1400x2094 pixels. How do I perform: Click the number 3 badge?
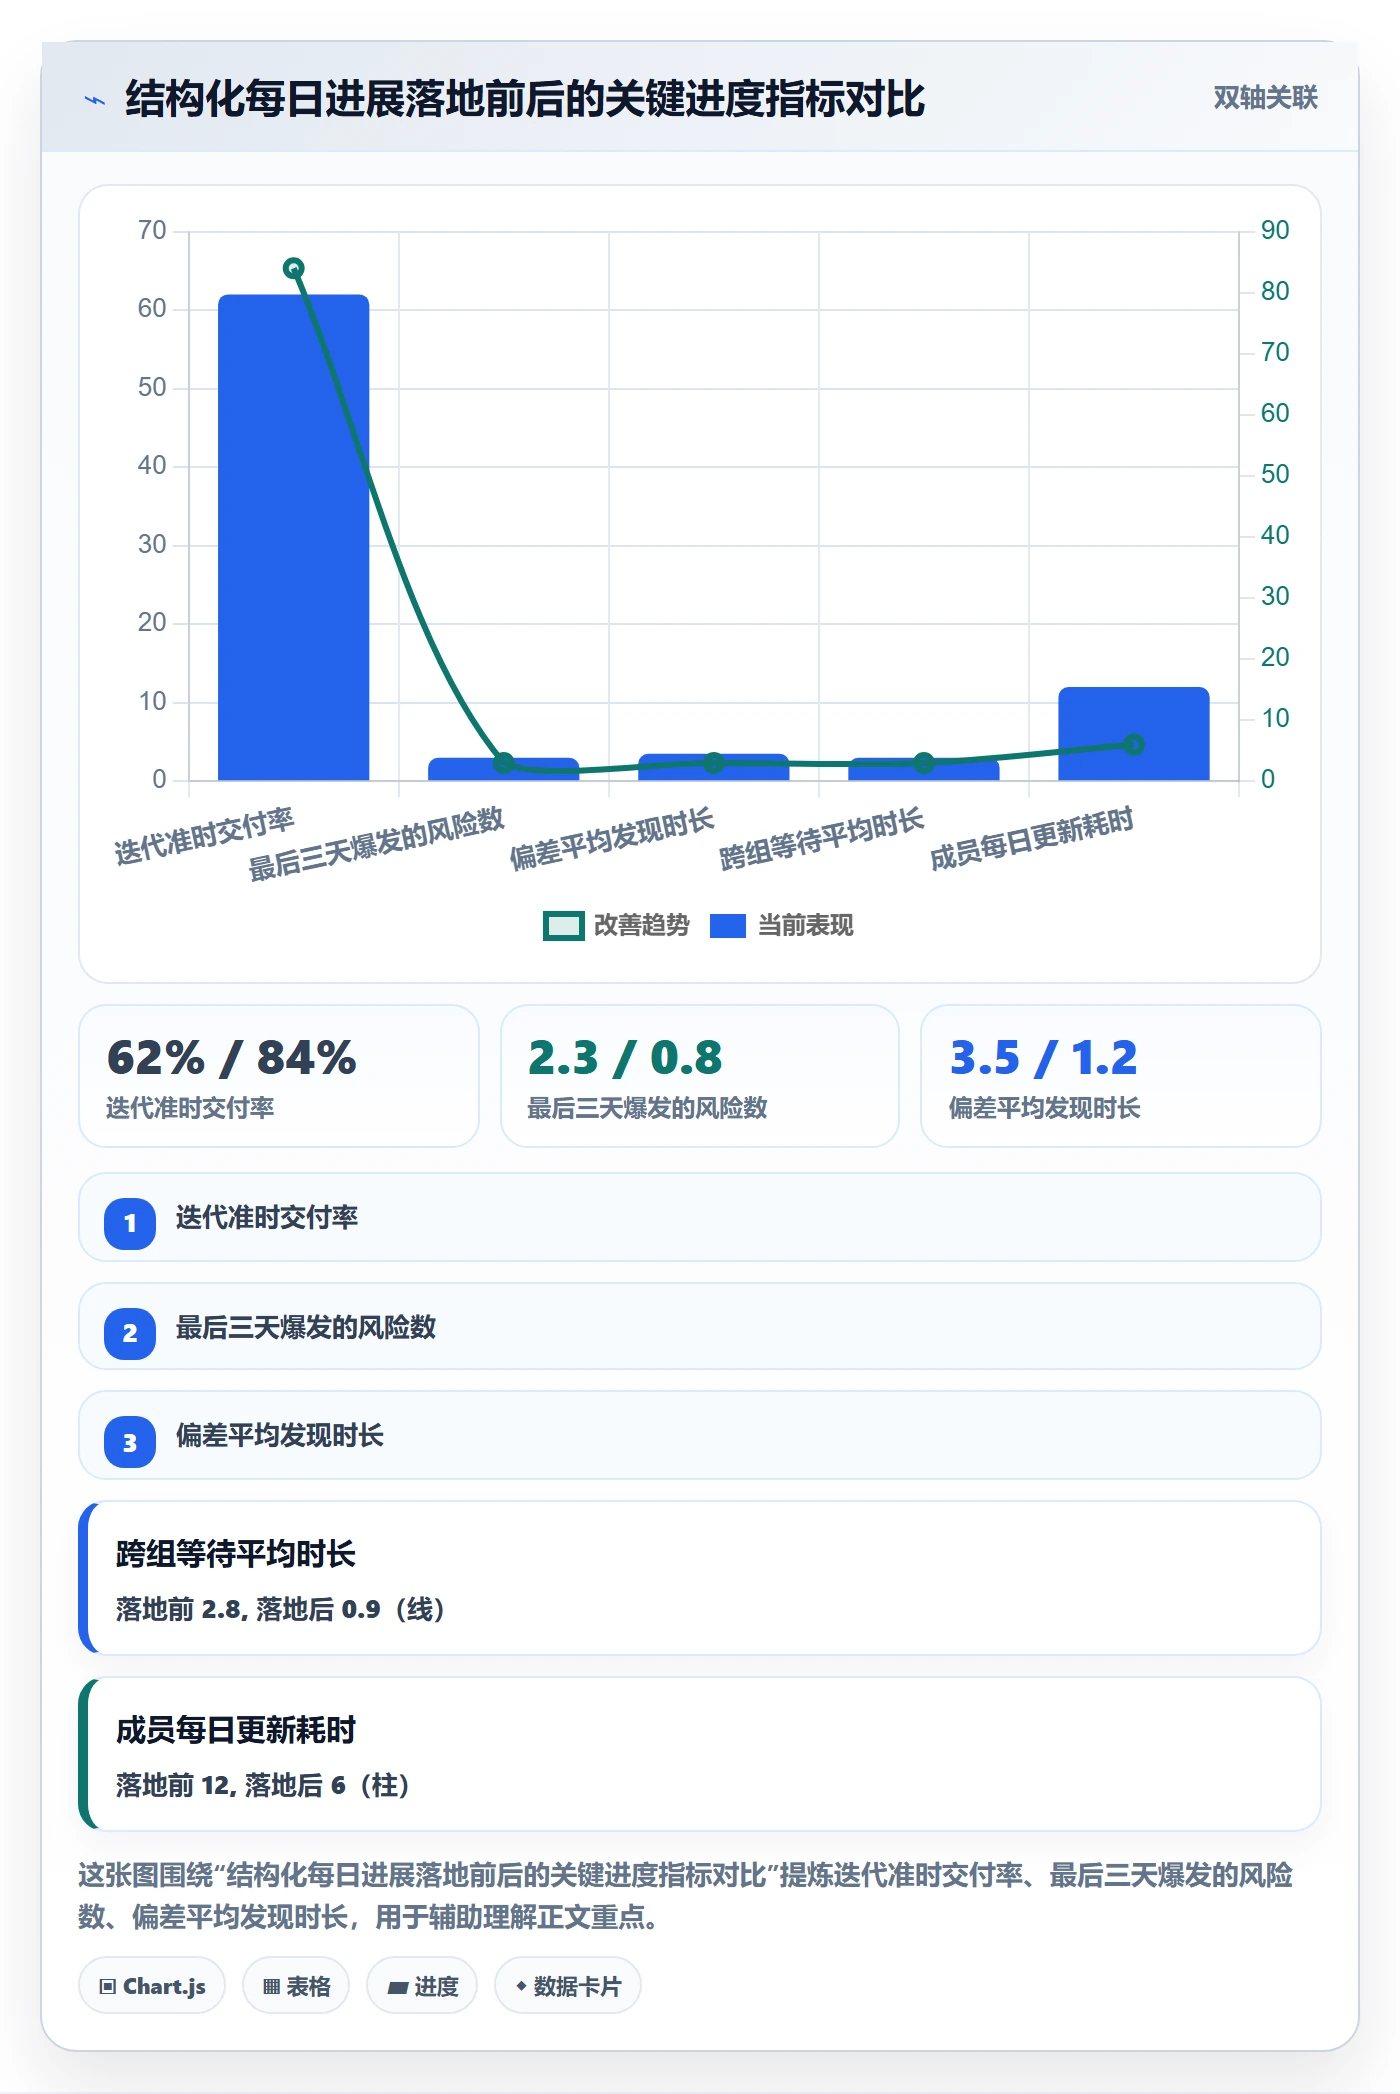tap(130, 1442)
